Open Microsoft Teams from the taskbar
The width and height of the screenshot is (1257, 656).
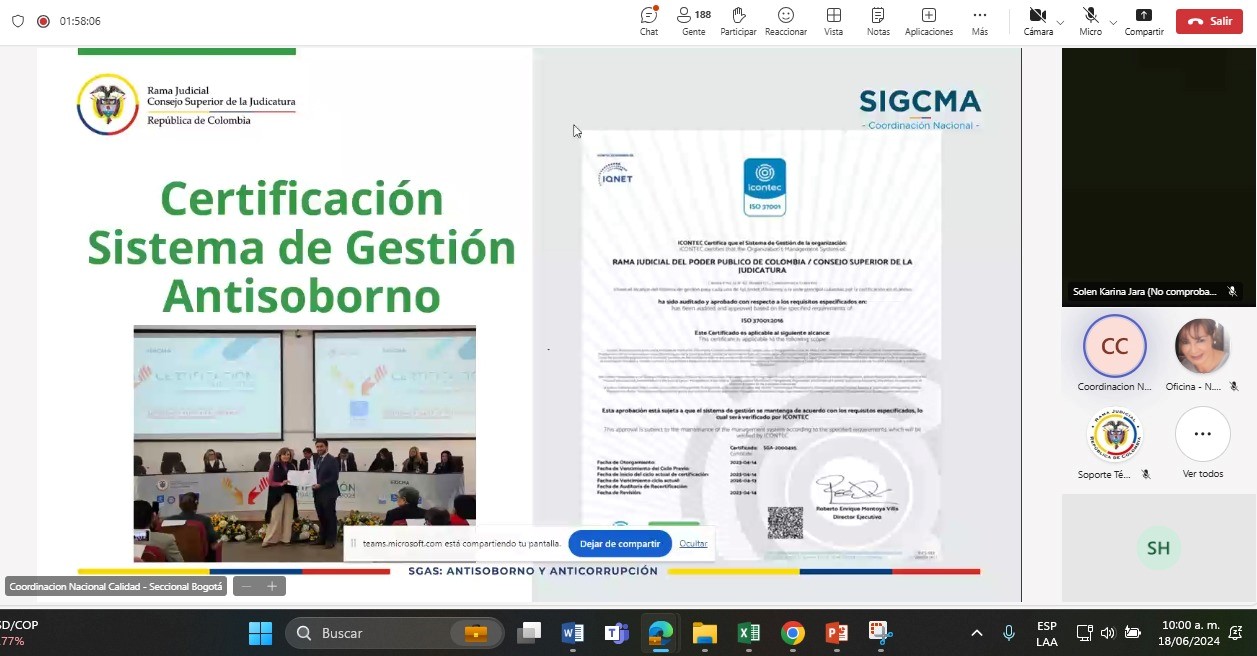coord(616,633)
